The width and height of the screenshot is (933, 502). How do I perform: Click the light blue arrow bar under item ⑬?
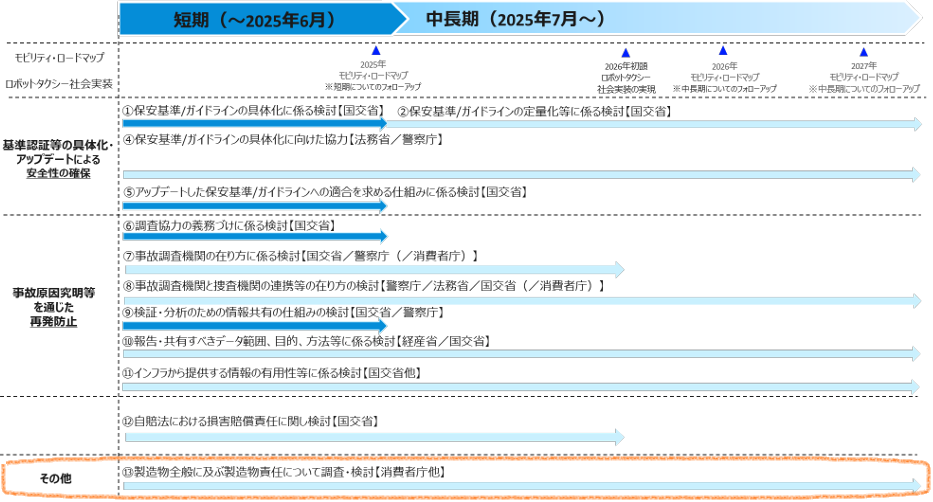point(522,486)
